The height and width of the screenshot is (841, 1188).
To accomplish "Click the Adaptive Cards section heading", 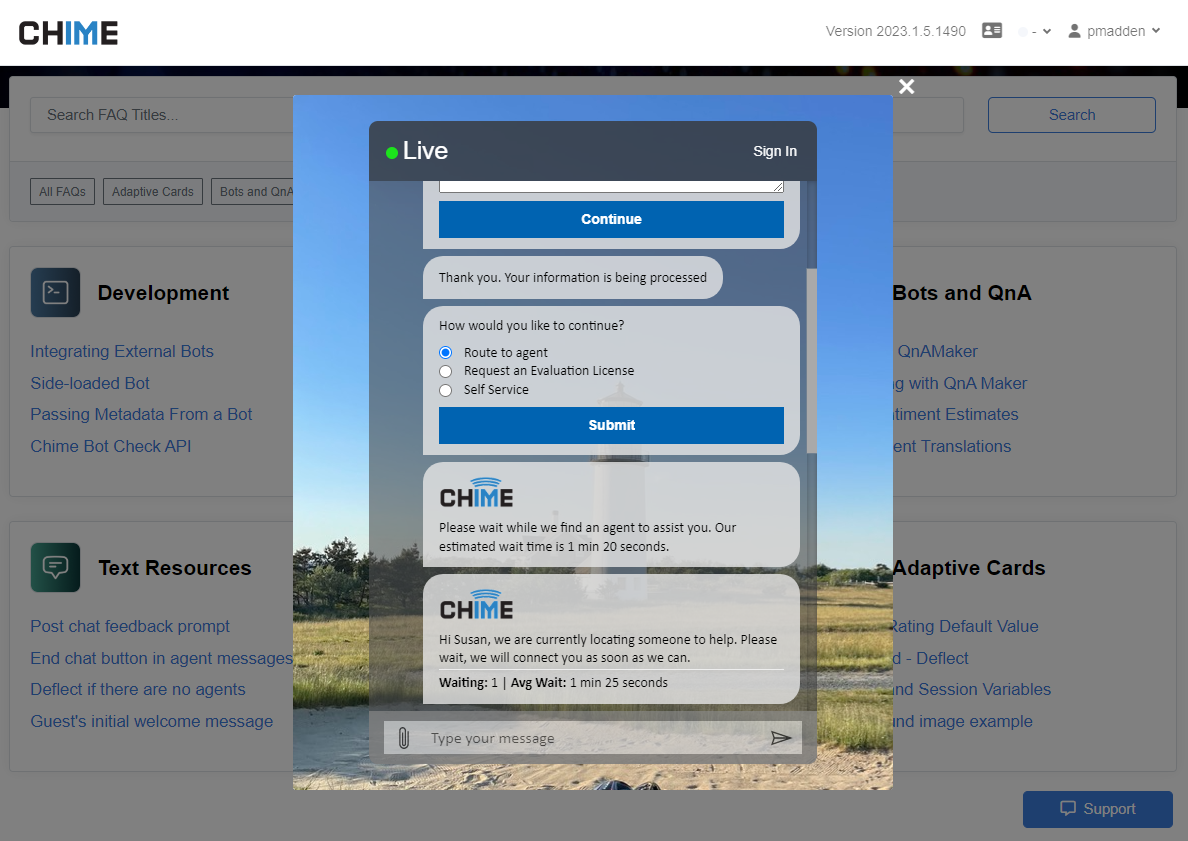I will coord(969,568).
